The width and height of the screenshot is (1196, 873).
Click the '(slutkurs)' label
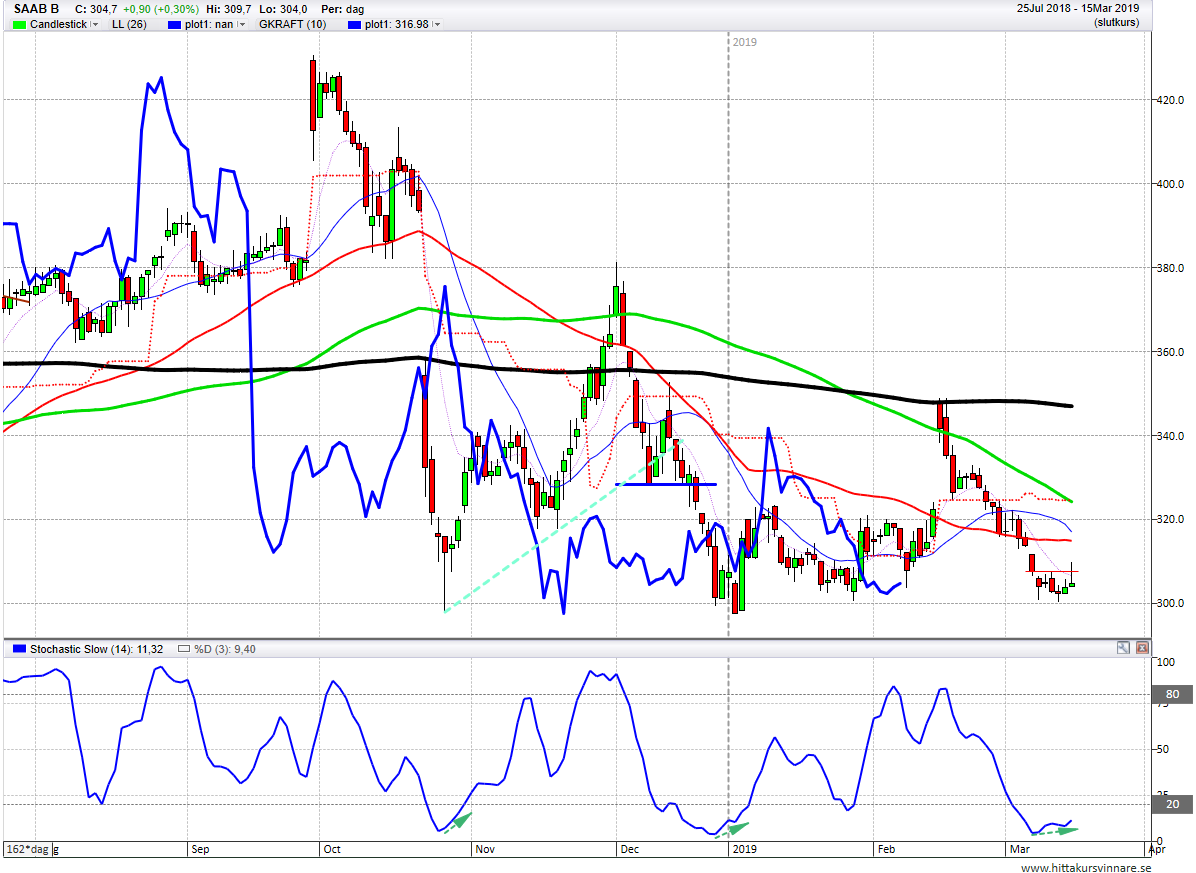pyautogui.click(x=1117, y=23)
